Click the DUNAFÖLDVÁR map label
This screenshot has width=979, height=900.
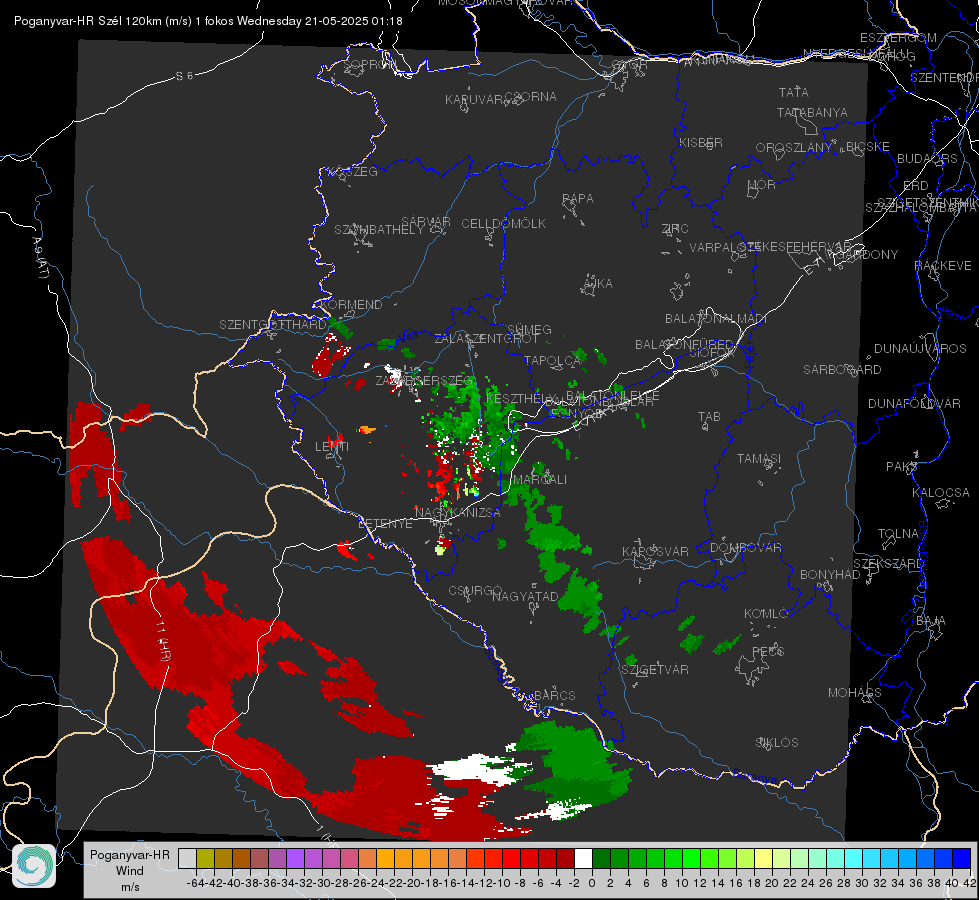click(x=914, y=403)
